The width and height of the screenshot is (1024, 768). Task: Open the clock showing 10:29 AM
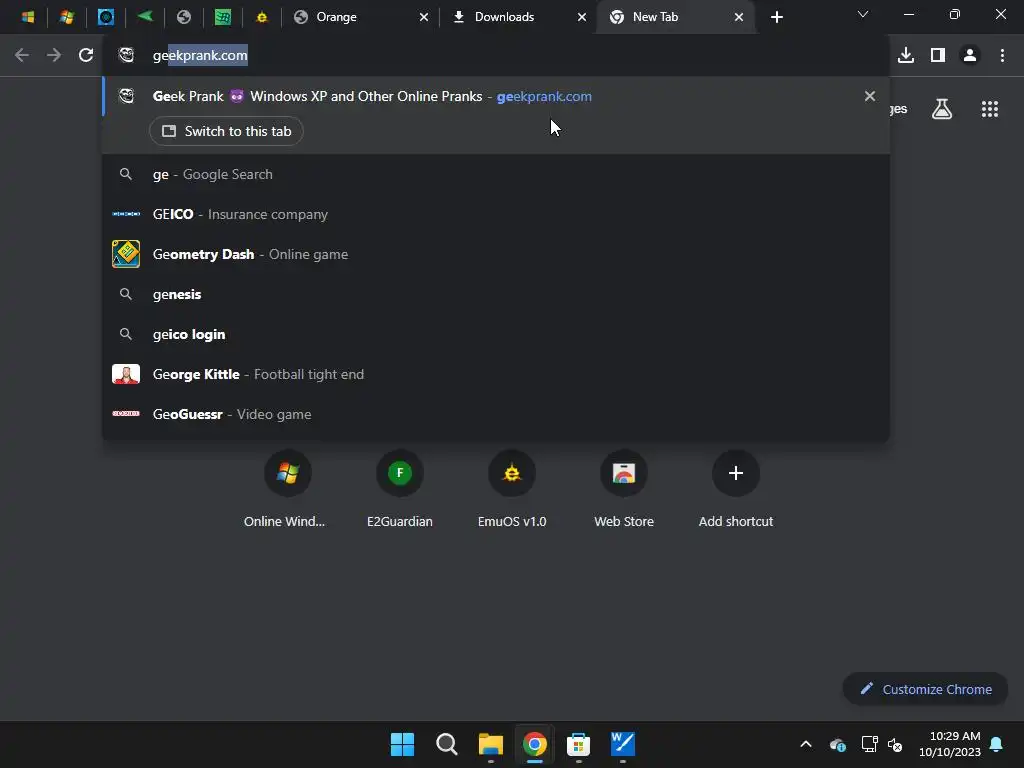tap(950, 744)
